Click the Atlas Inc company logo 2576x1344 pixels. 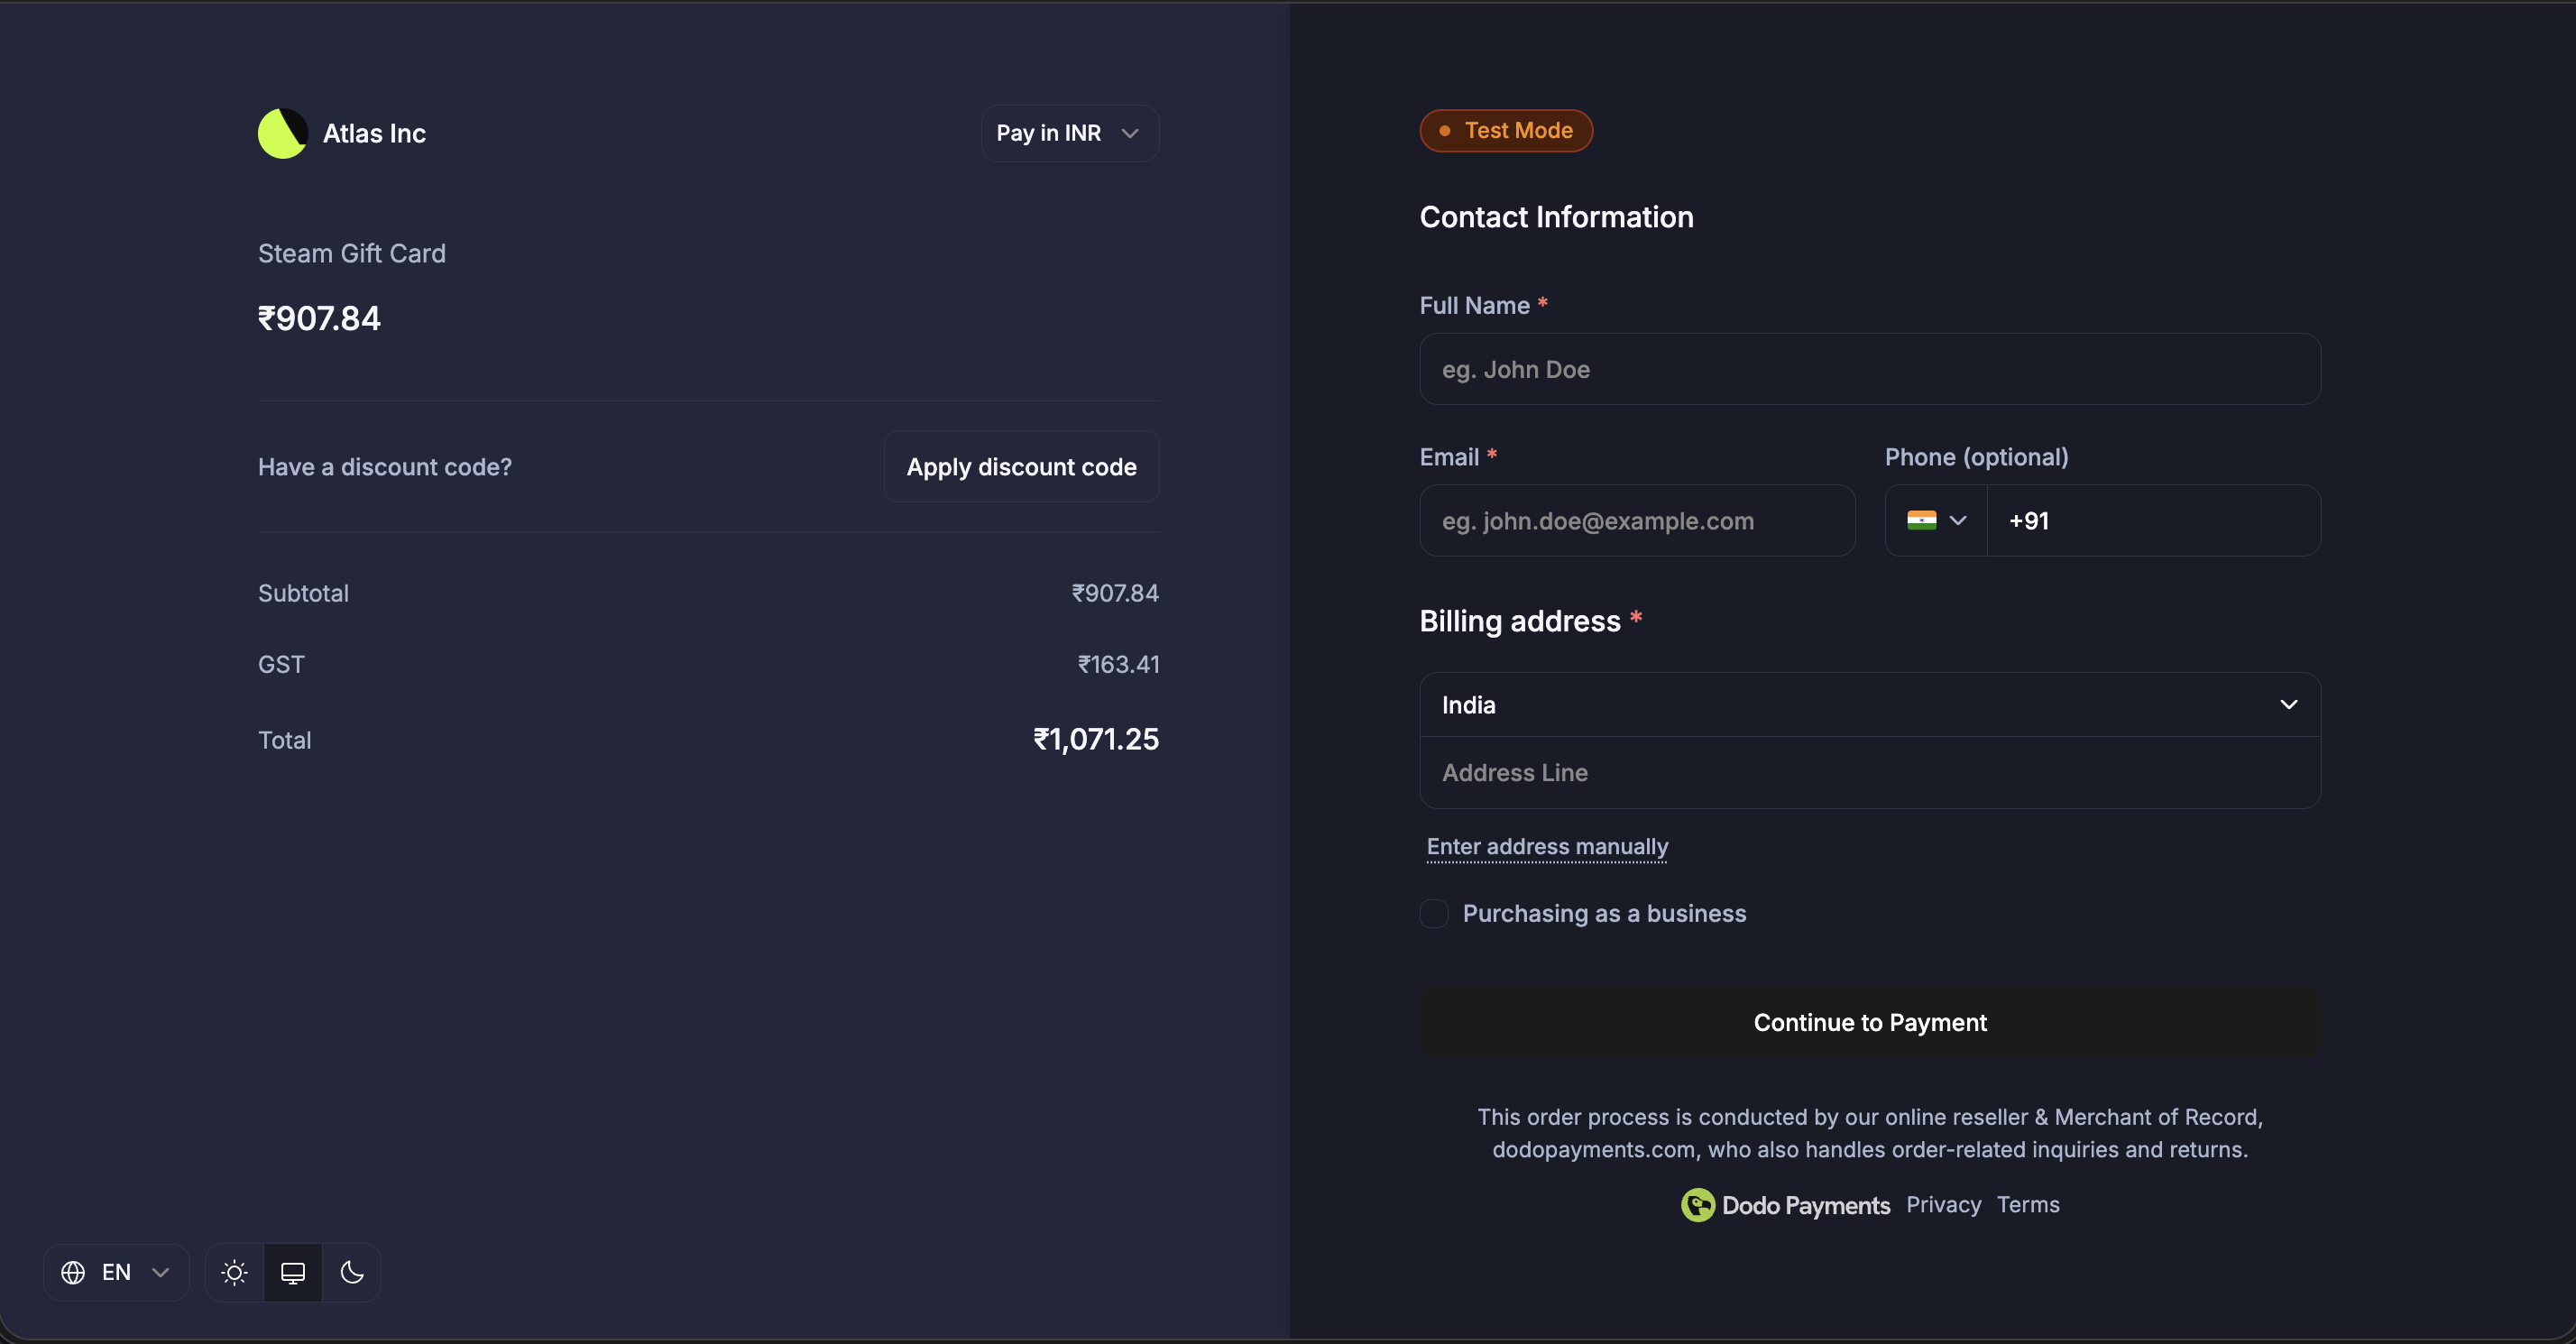(x=282, y=133)
